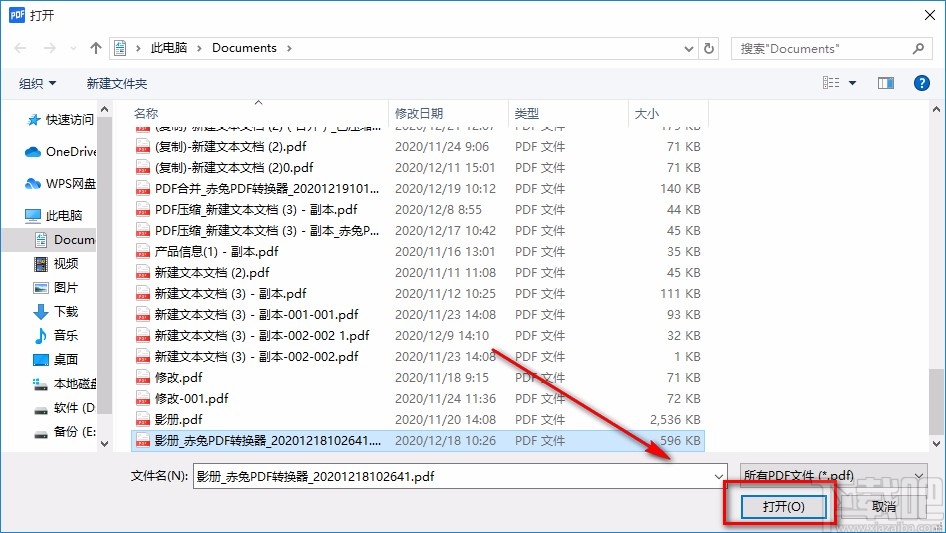The height and width of the screenshot is (533, 946).
Task: Expand the filename history dropdown arrow
Action: (719, 476)
